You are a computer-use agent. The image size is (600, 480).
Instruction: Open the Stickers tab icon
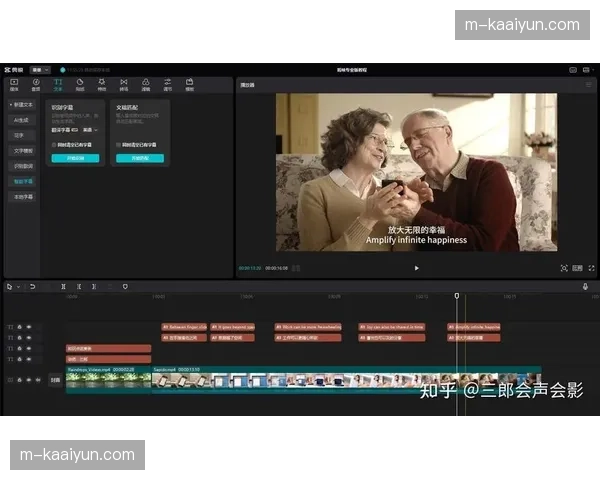(80, 84)
